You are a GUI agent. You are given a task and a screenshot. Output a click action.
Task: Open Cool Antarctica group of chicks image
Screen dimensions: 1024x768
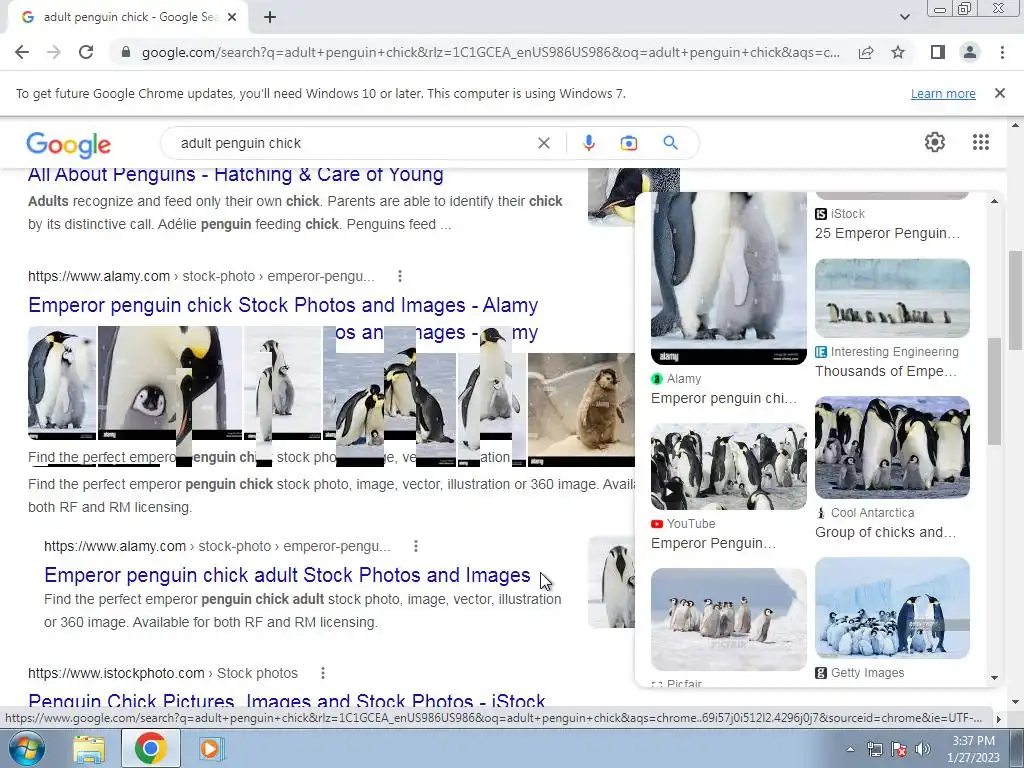click(892, 447)
